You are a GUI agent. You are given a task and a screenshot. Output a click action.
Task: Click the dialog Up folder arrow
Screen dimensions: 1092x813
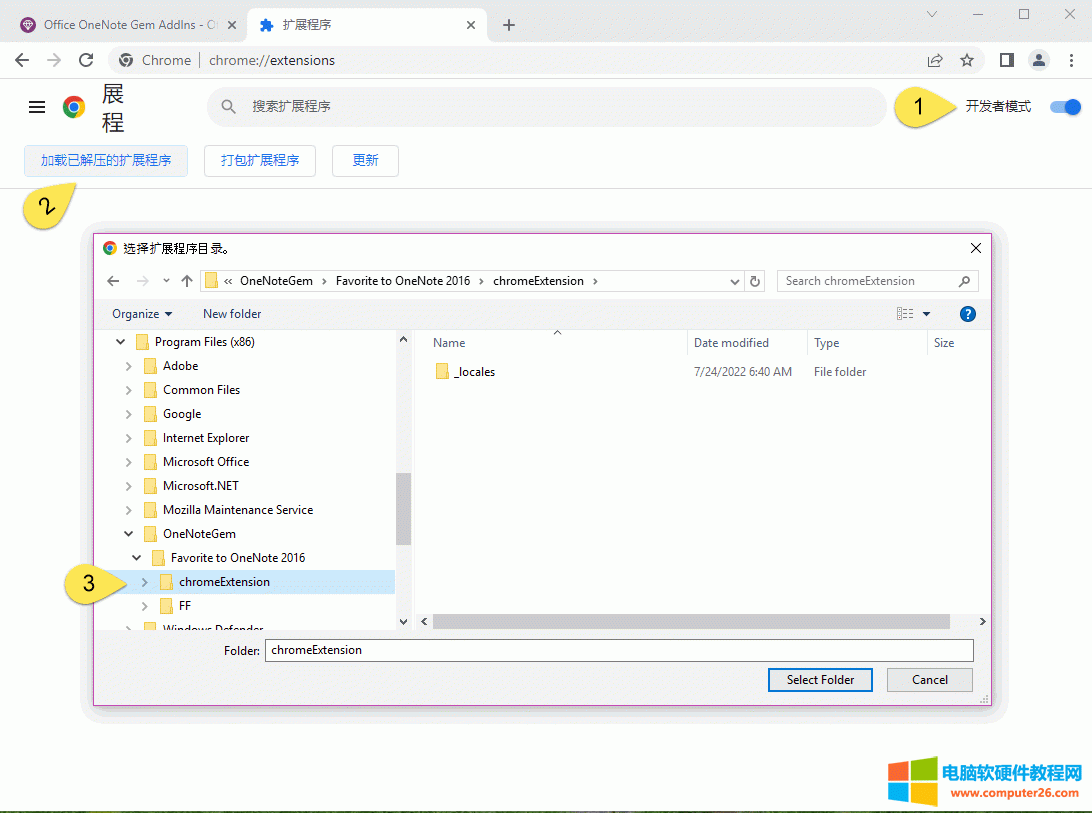[x=187, y=281]
